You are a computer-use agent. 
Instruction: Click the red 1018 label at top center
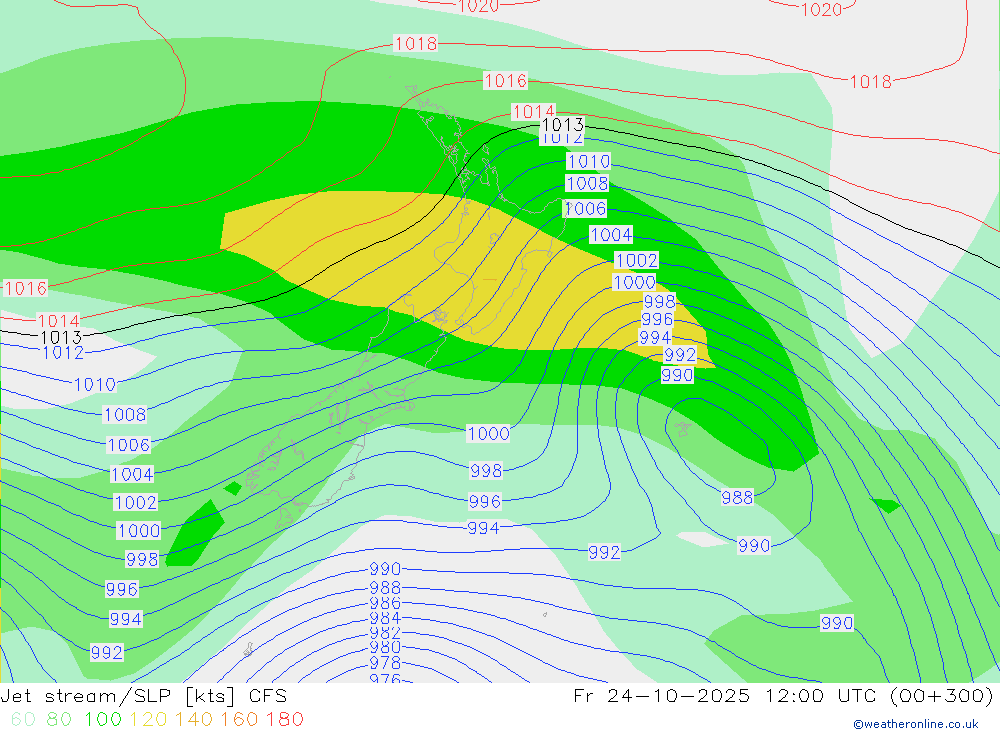416,43
